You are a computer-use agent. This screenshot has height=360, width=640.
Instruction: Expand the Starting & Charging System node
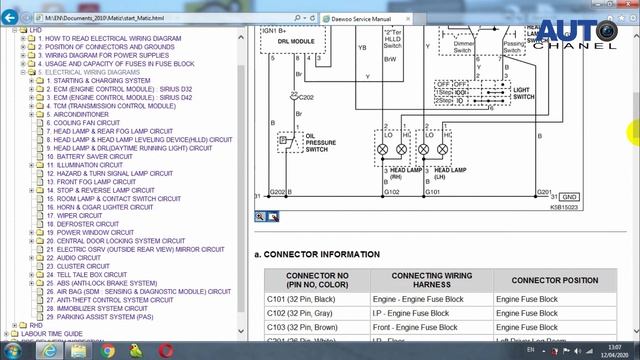click(x=31, y=81)
